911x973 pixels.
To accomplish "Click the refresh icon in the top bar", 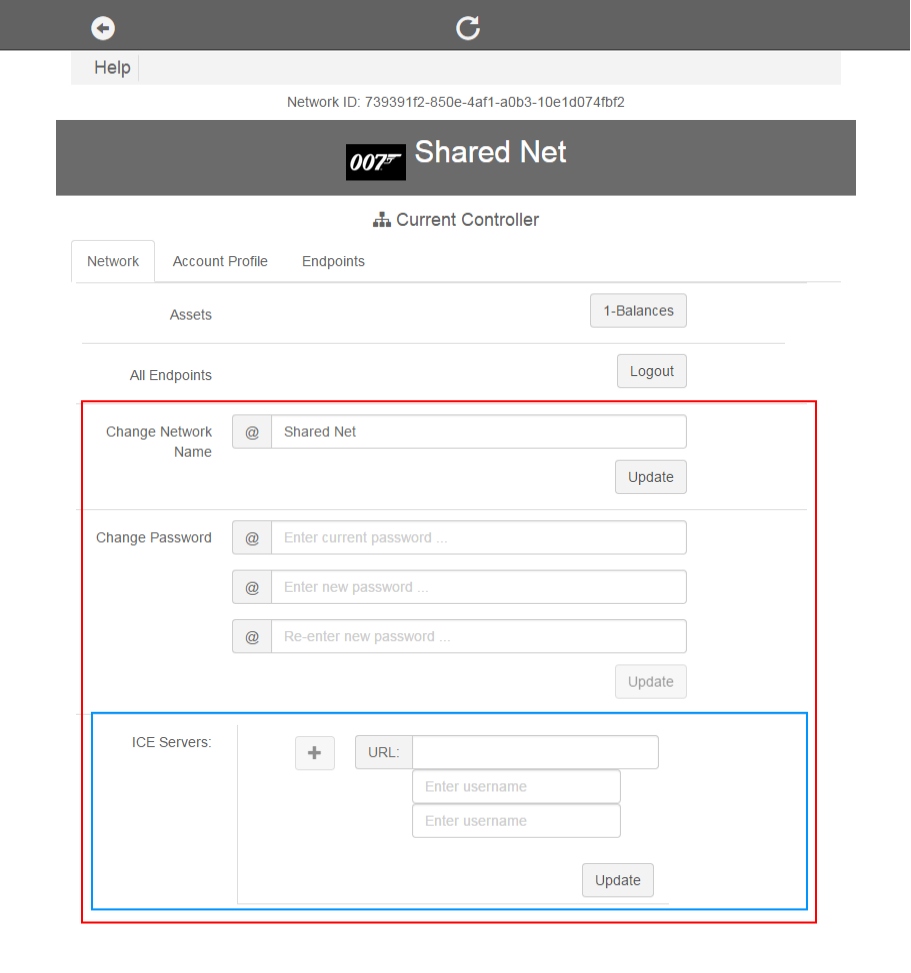I will point(468,28).
